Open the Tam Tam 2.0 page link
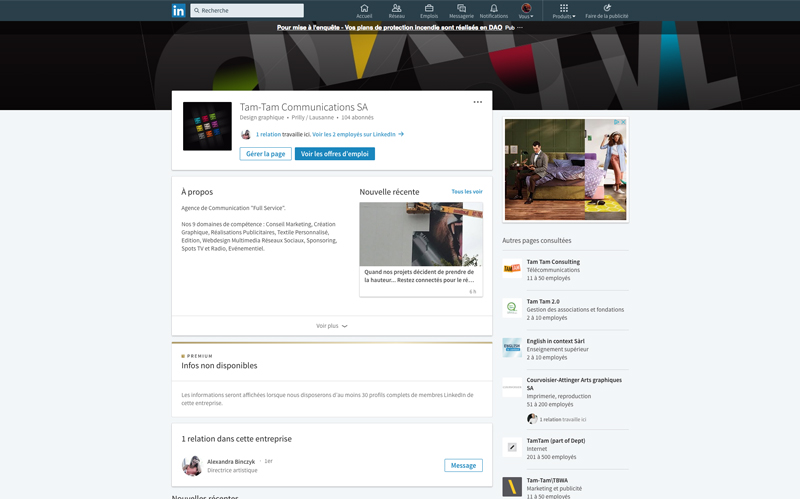The image size is (800, 499). click(x=543, y=302)
